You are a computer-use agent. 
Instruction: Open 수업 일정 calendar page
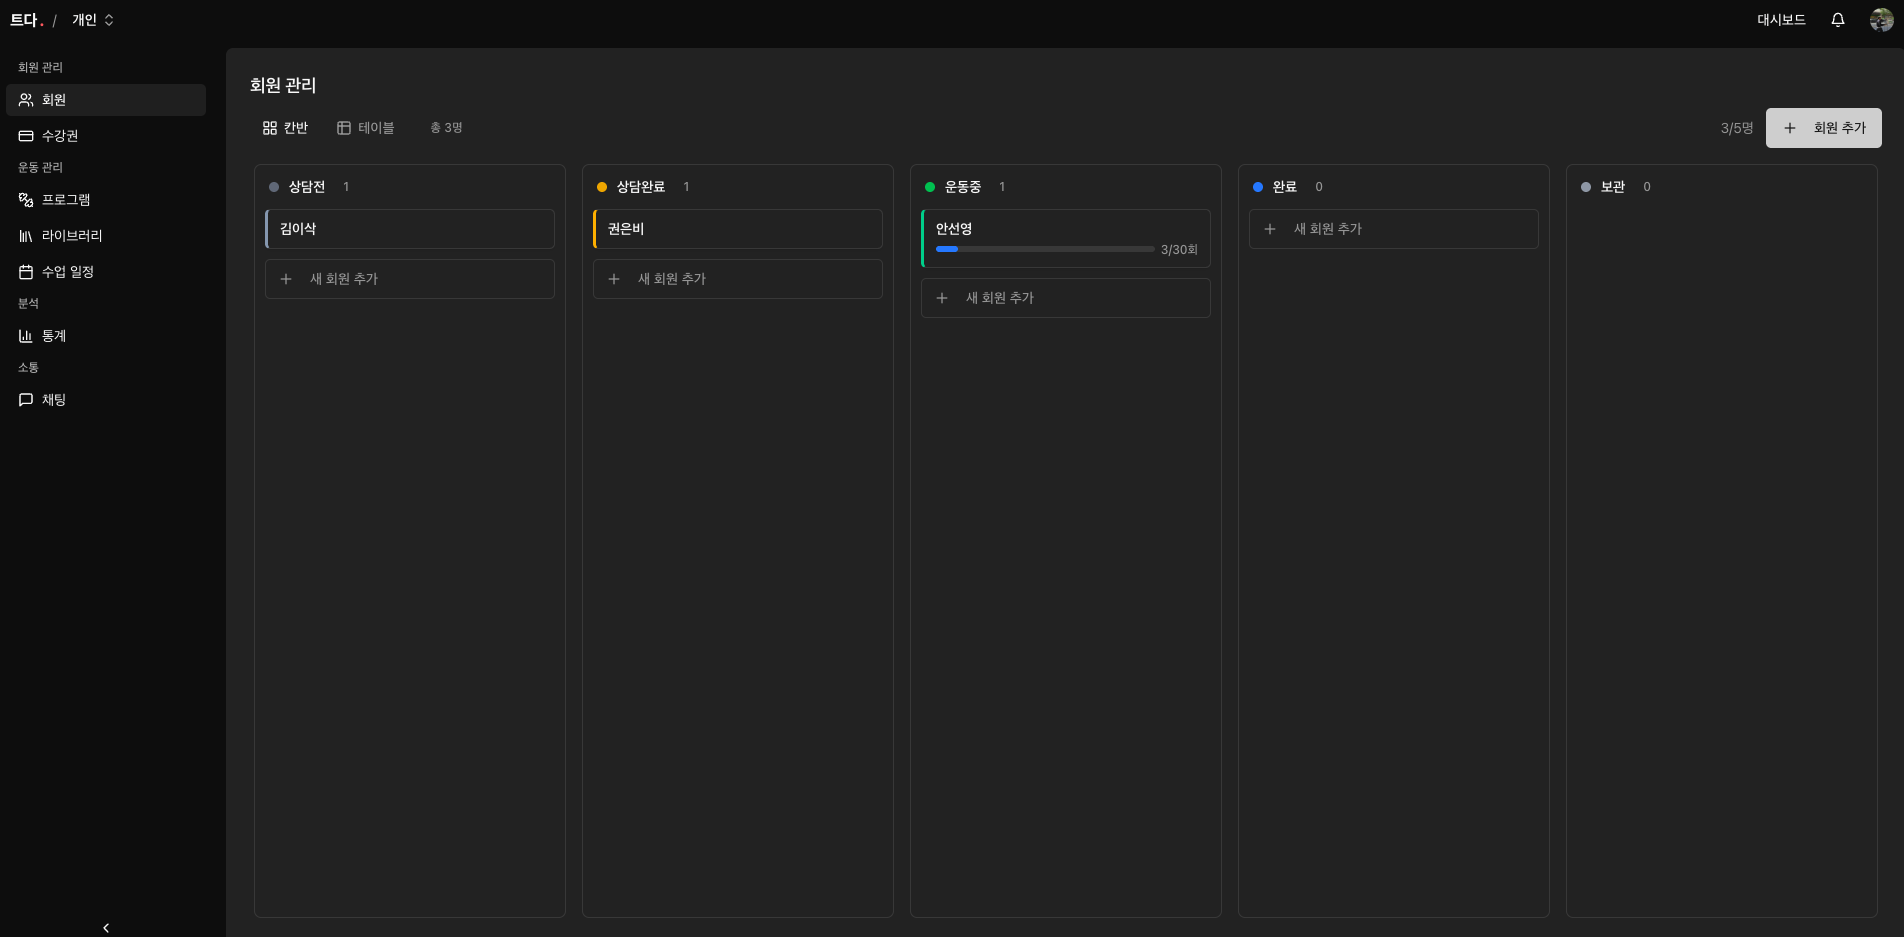[68, 272]
